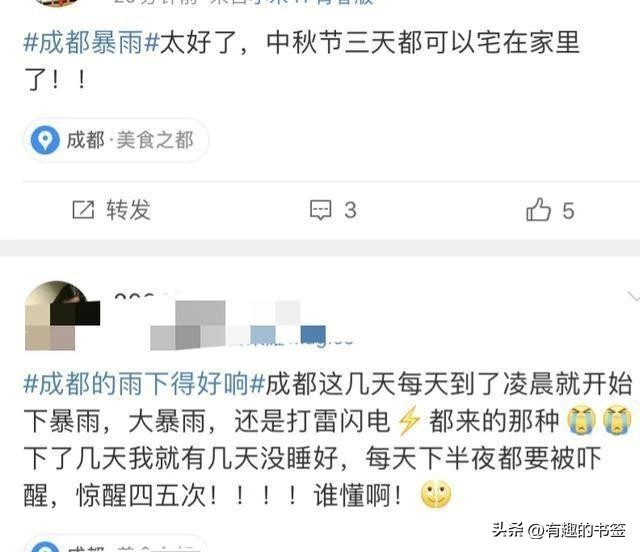Click the lightning bolt emoji
The image size is (640, 552).
tap(409, 421)
